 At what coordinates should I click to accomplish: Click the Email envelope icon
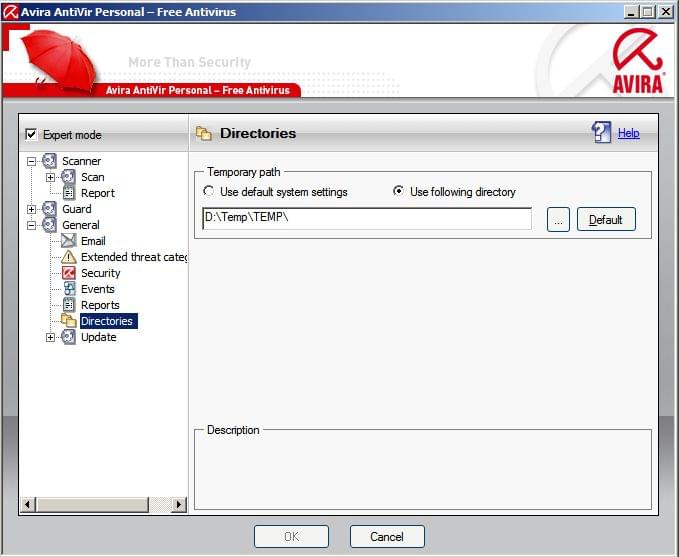point(68,240)
